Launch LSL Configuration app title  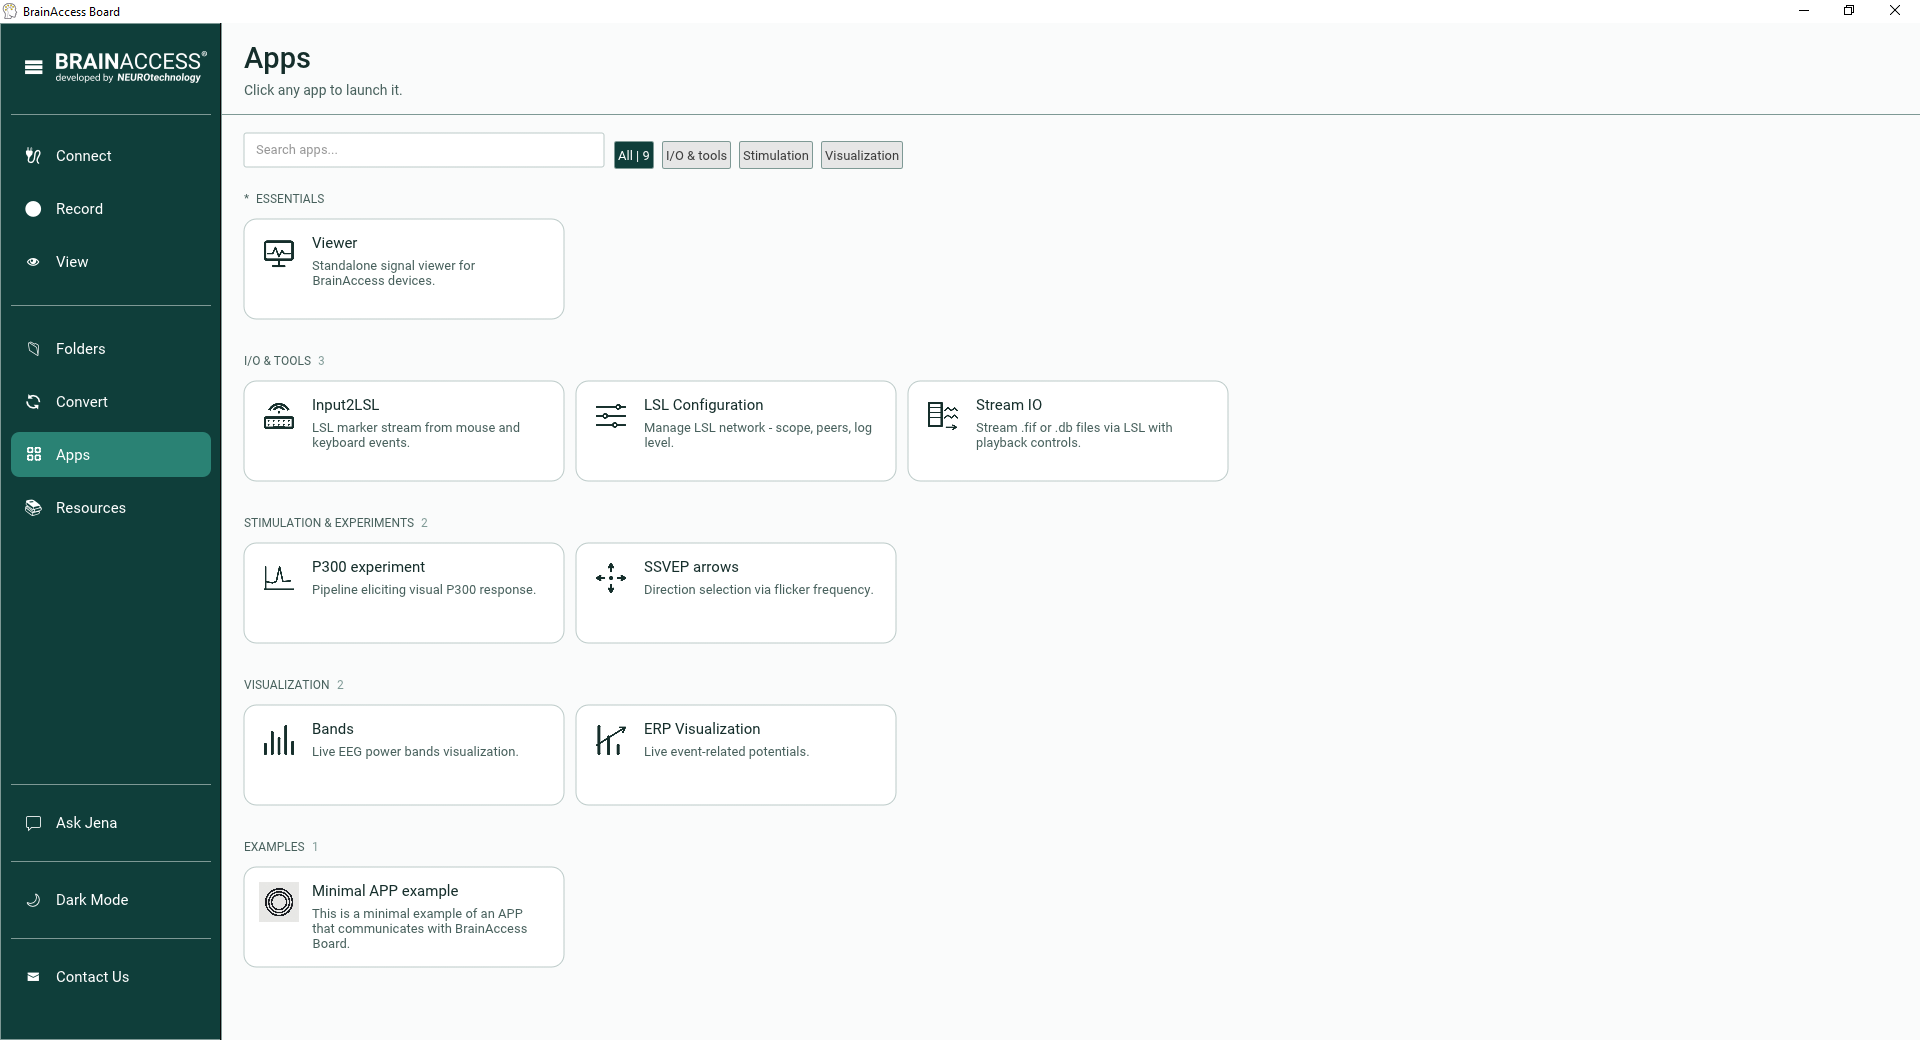(x=703, y=405)
